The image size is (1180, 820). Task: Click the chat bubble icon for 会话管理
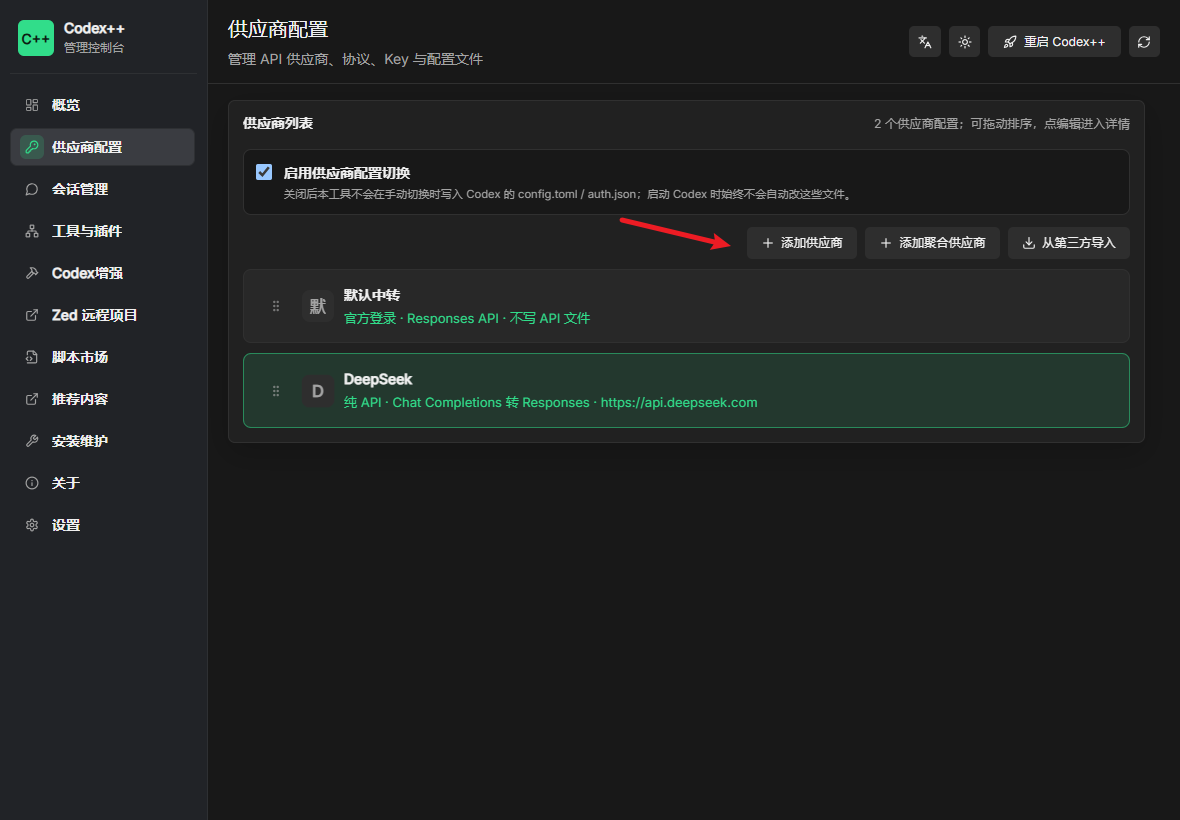[x=32, y=190]
